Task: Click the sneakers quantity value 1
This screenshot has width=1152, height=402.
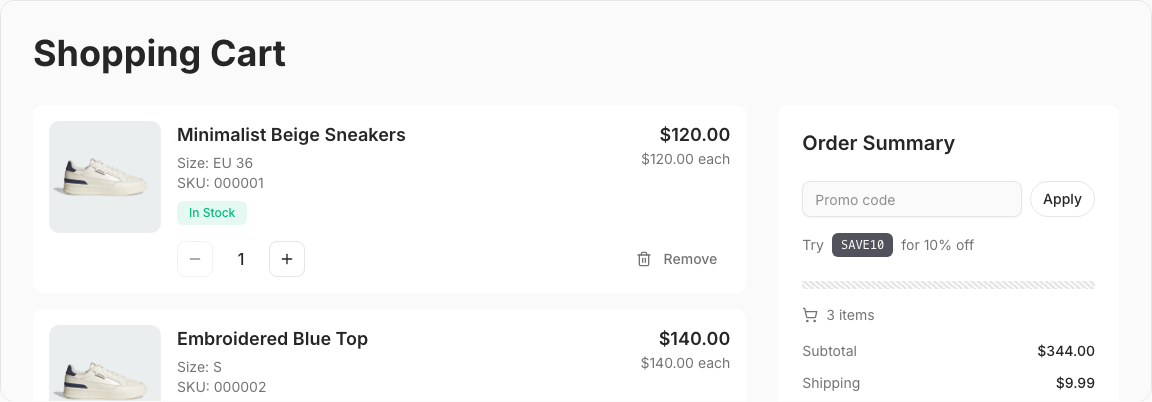Action: click(241, 259)
